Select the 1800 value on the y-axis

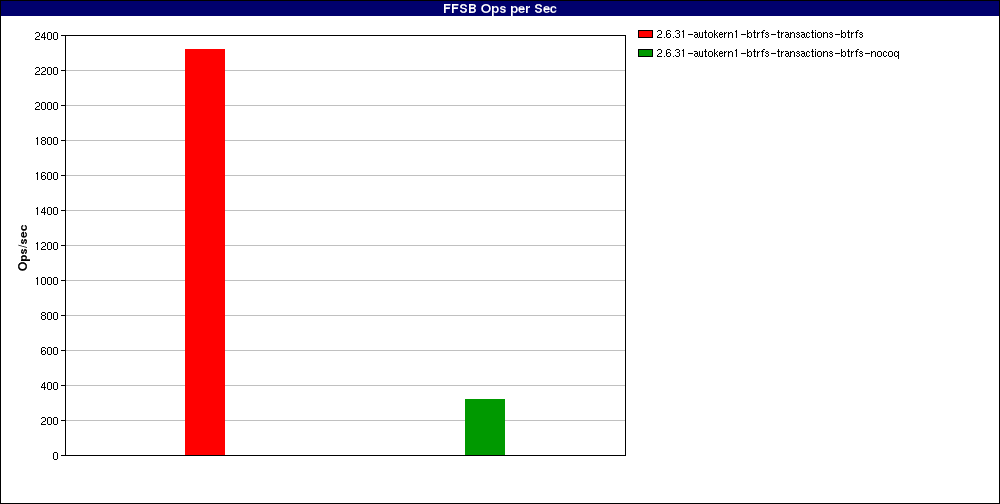pos(46,141)
